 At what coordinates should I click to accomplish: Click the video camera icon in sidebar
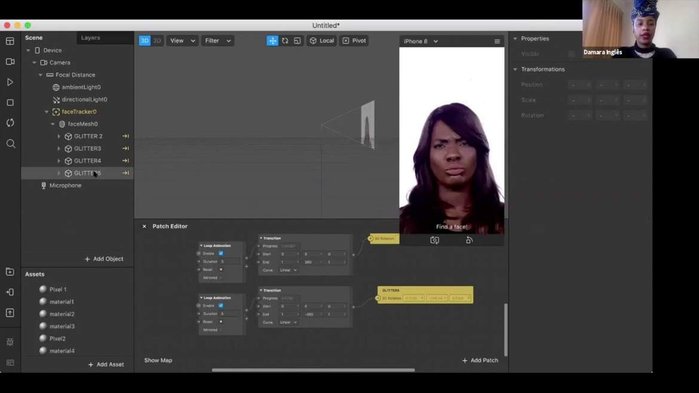[x=10, y=61]
